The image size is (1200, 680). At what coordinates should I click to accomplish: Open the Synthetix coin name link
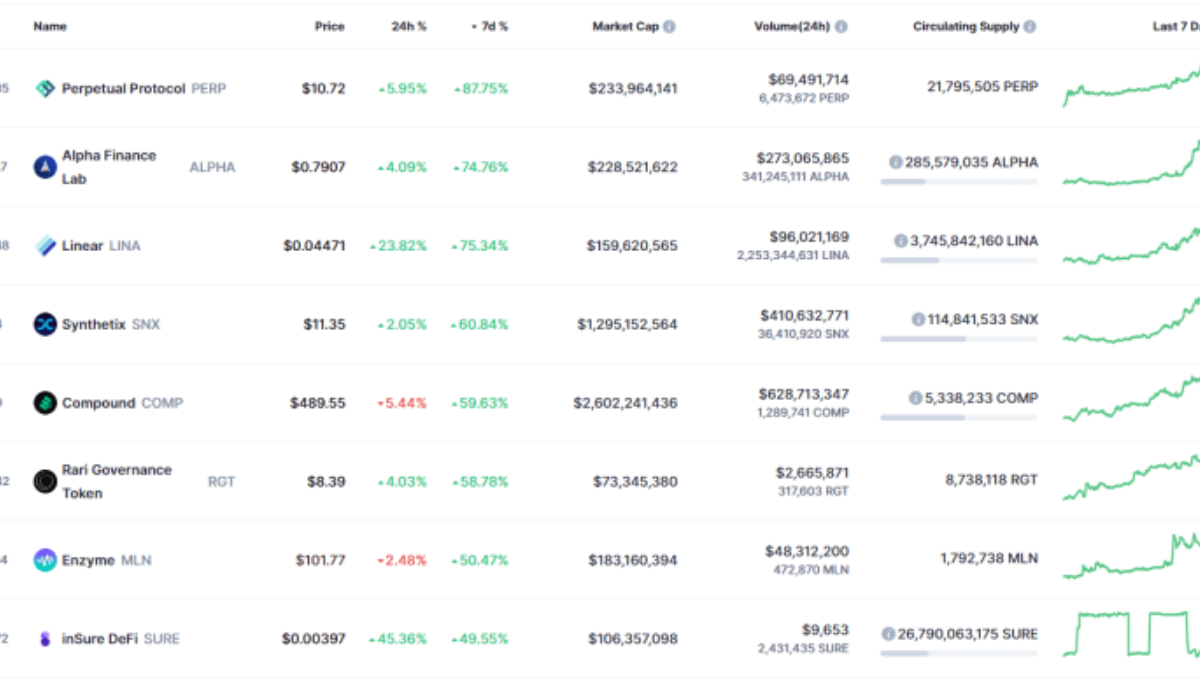(x=94, y=324)
